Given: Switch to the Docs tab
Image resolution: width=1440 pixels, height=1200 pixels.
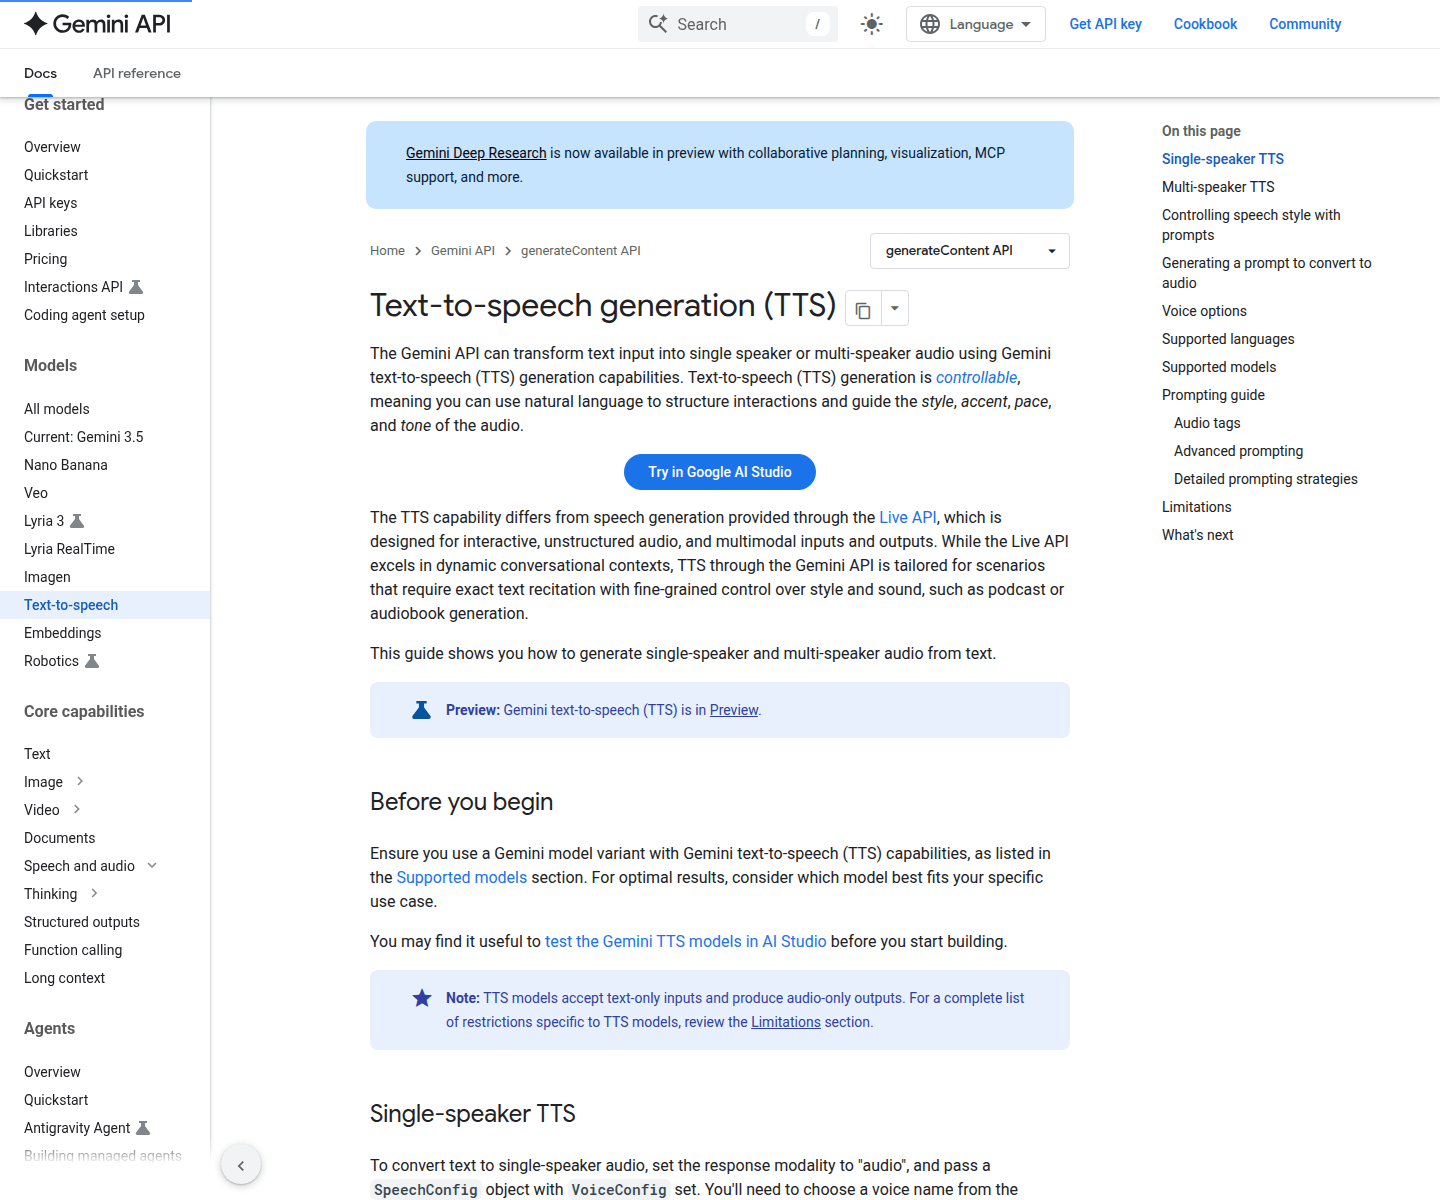Looking at the screenshot, I should [x=40, y=73].
